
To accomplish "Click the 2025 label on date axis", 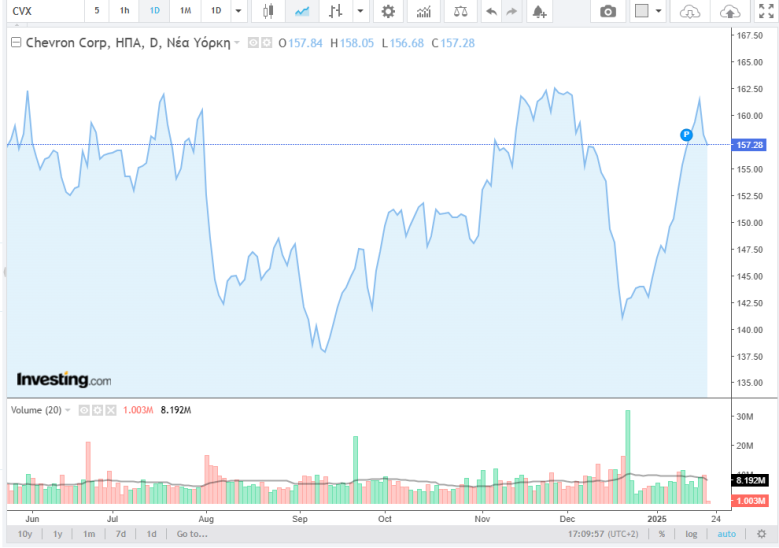I will click(657, 519).
